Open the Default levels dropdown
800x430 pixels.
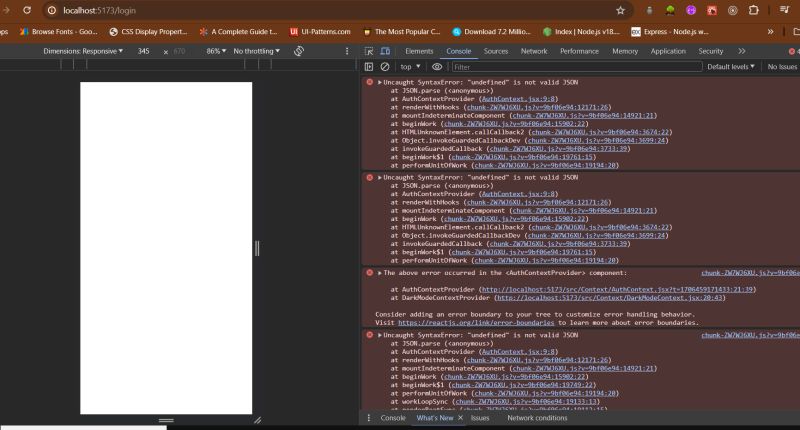tap(731, 67)
